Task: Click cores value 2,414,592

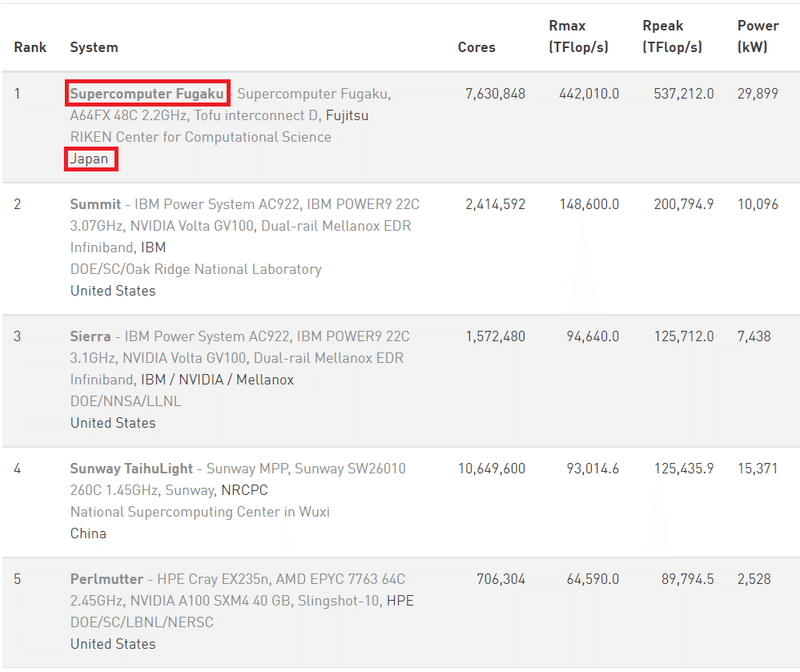Action: [495, 205]
